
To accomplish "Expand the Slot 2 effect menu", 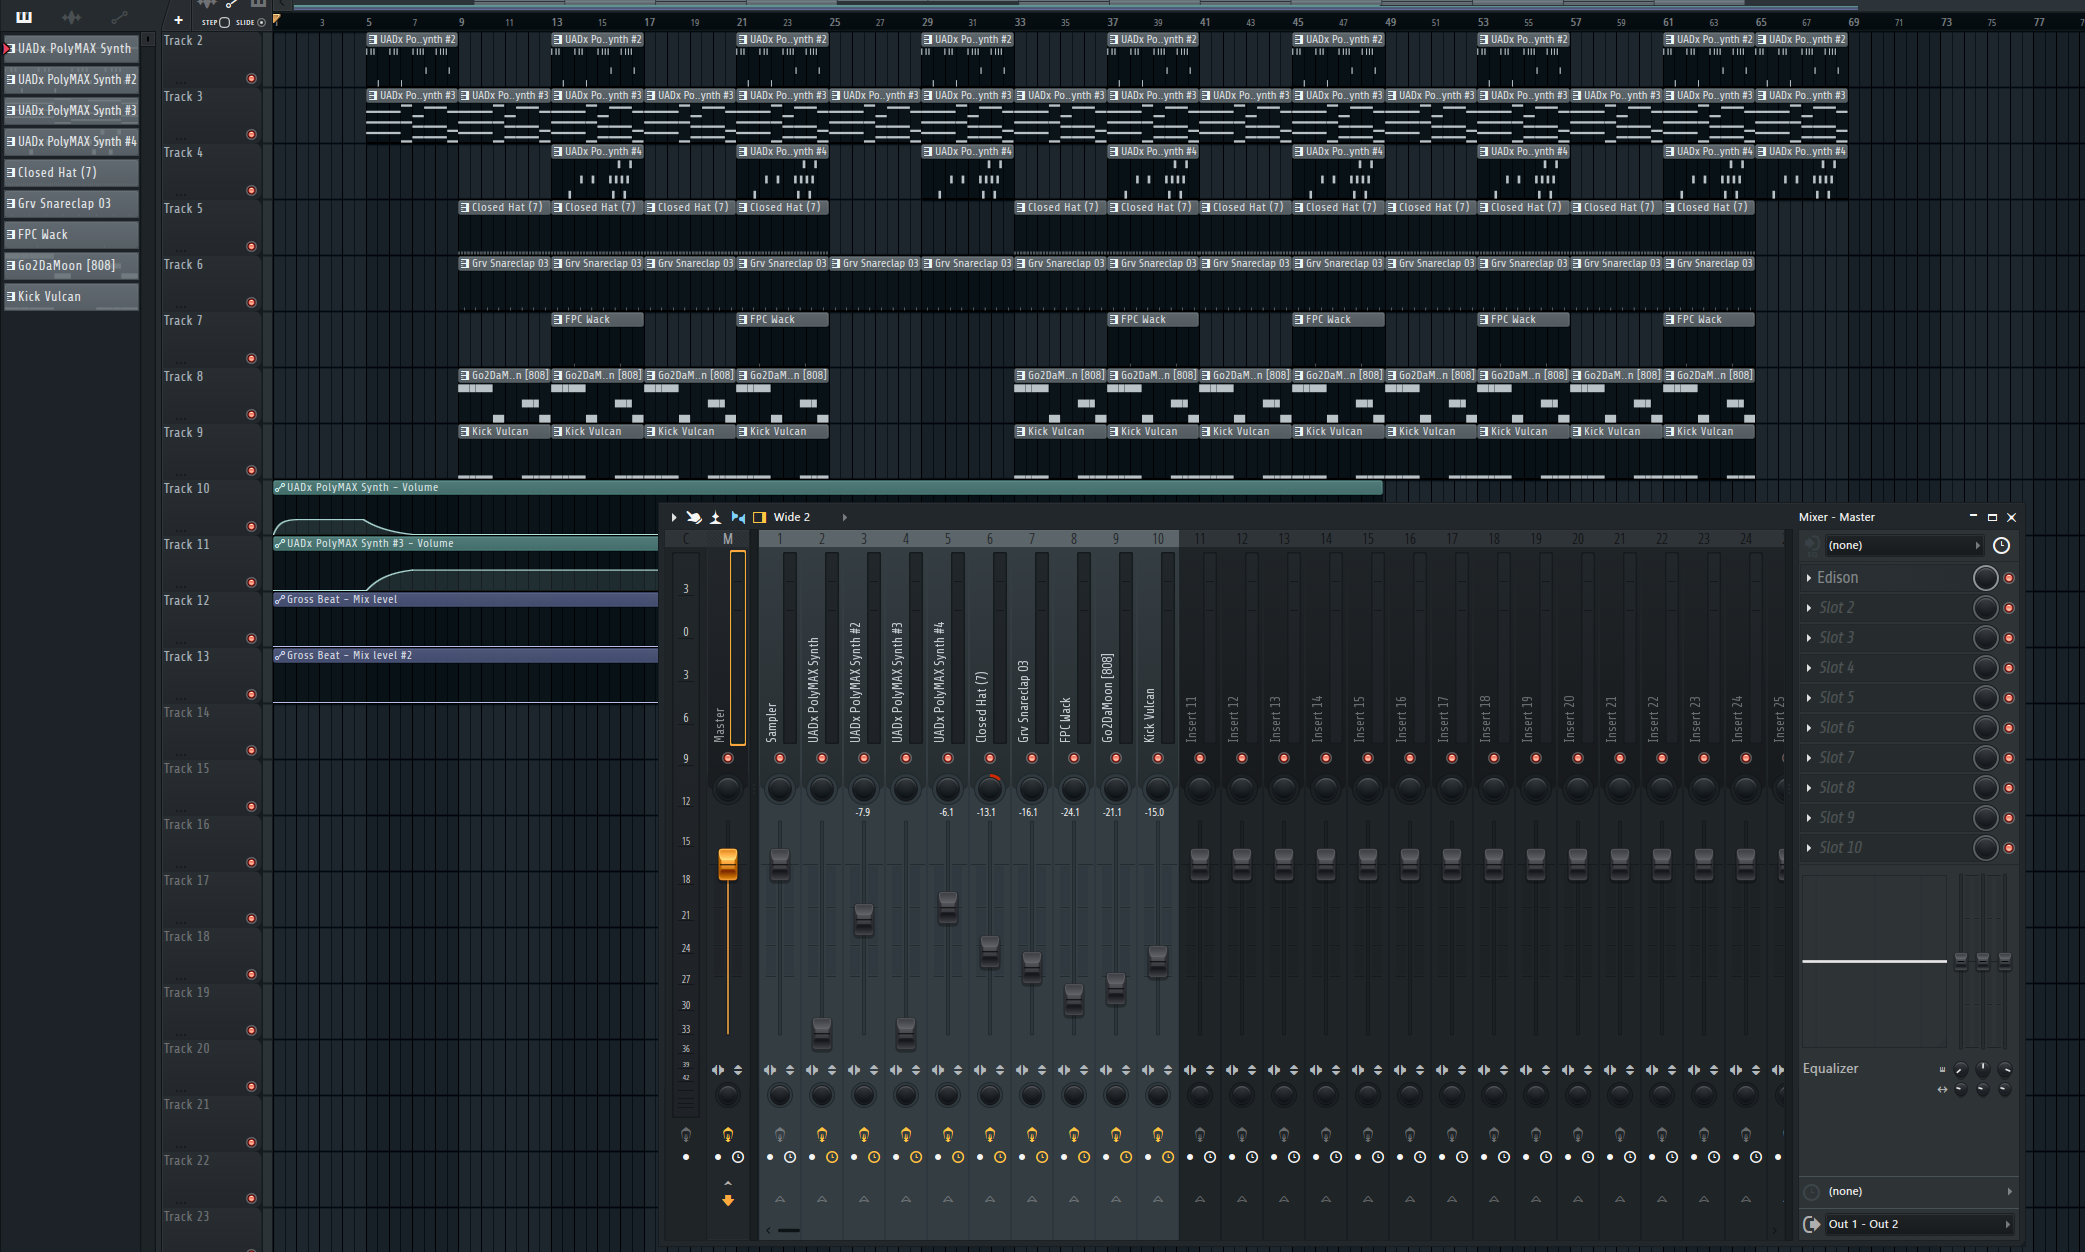I will (x=1809, y=608).
